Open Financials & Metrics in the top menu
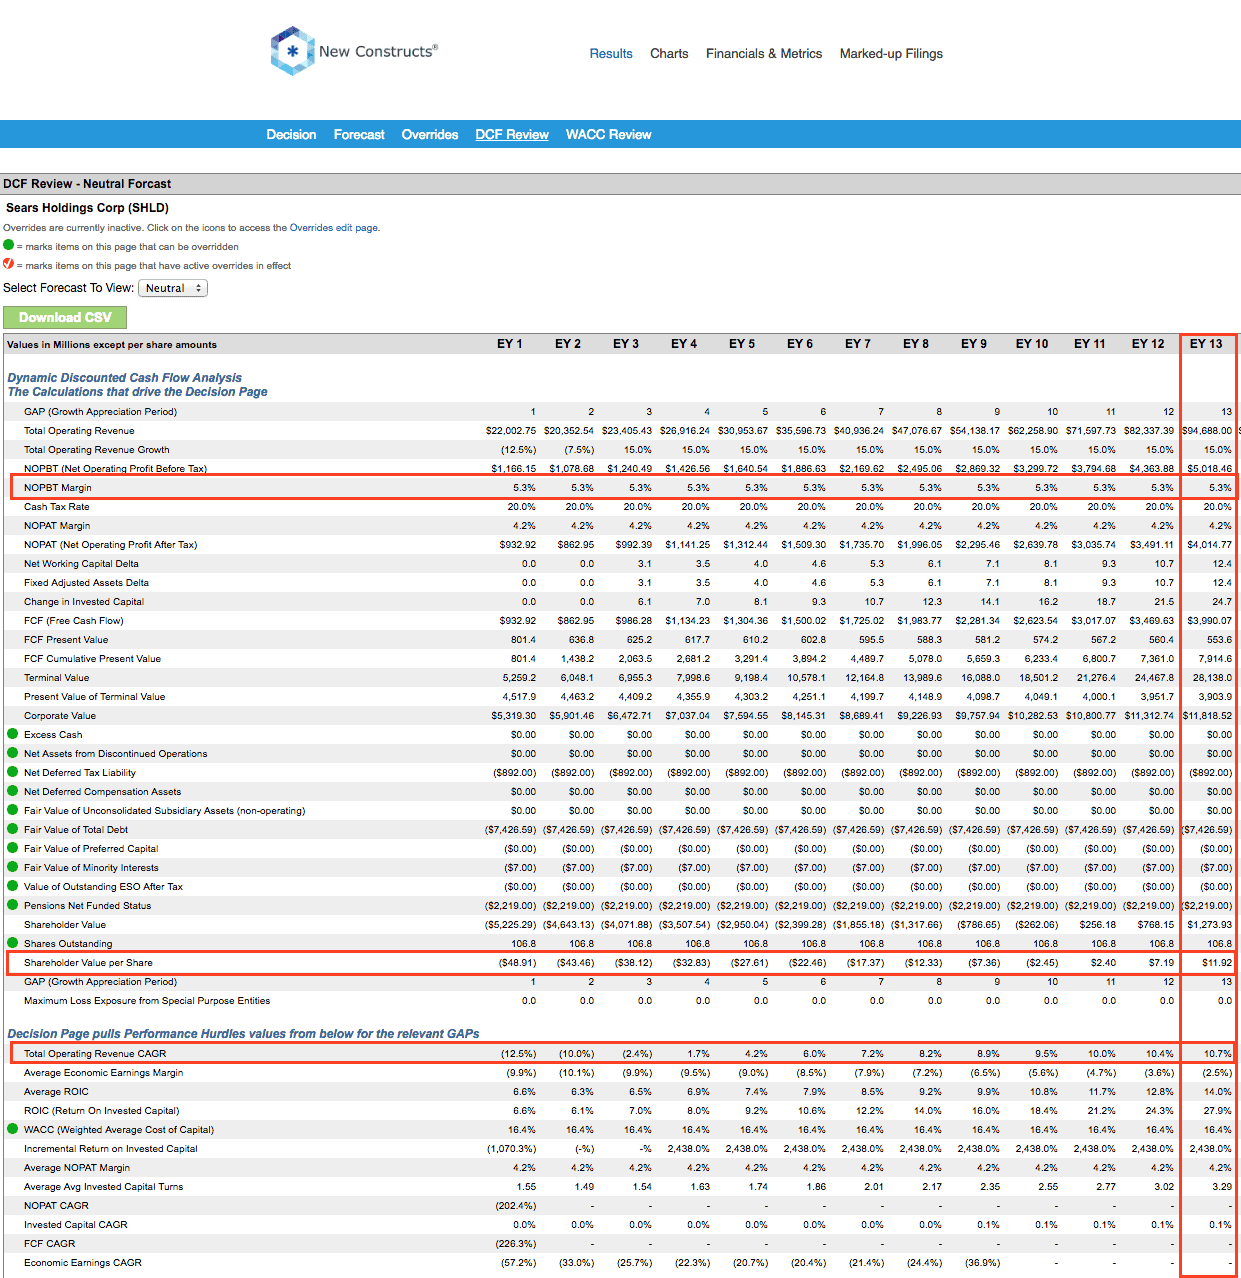 pyautogui.click(x=764, y=54)
